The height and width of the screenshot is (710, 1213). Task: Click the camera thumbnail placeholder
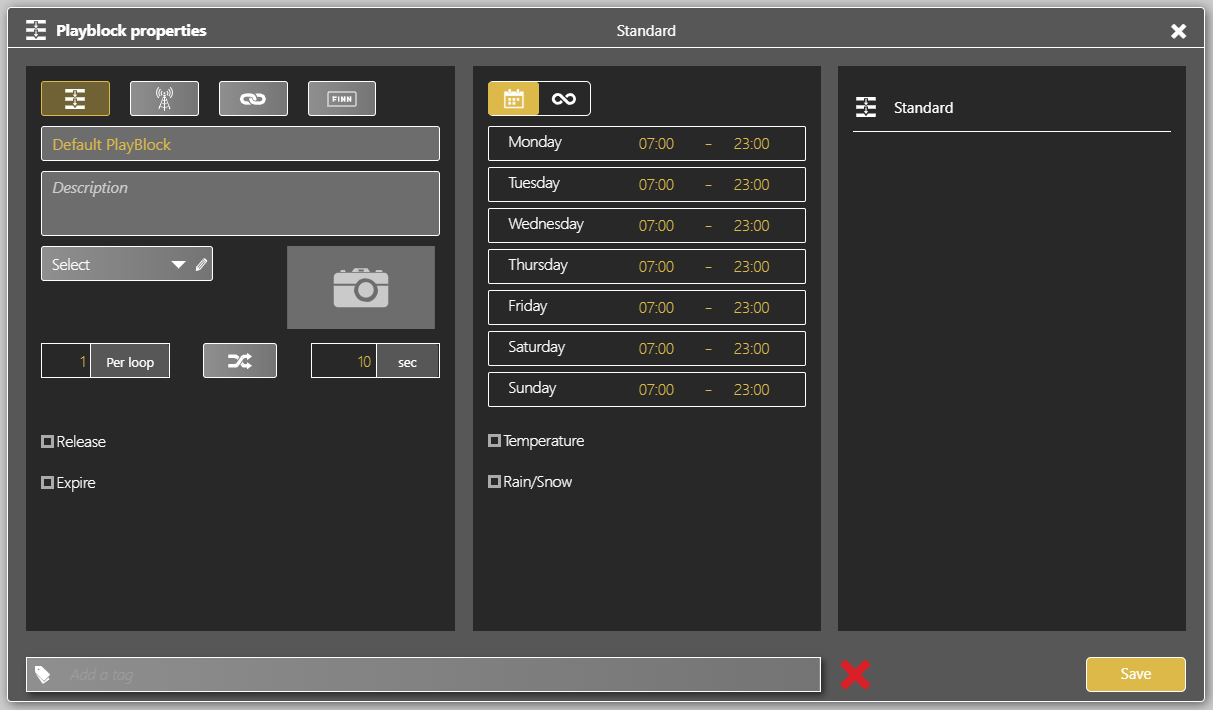pos(361,287)
